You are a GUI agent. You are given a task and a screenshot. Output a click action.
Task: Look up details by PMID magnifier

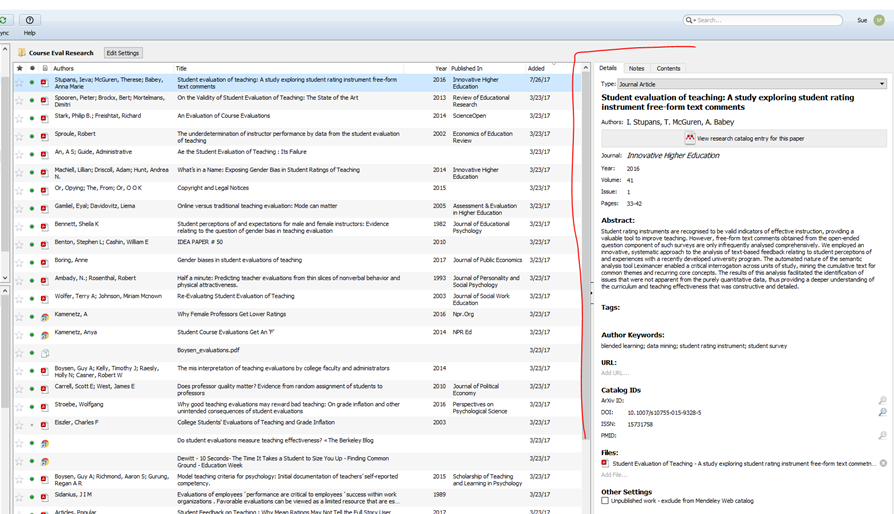tap(883, 435)
